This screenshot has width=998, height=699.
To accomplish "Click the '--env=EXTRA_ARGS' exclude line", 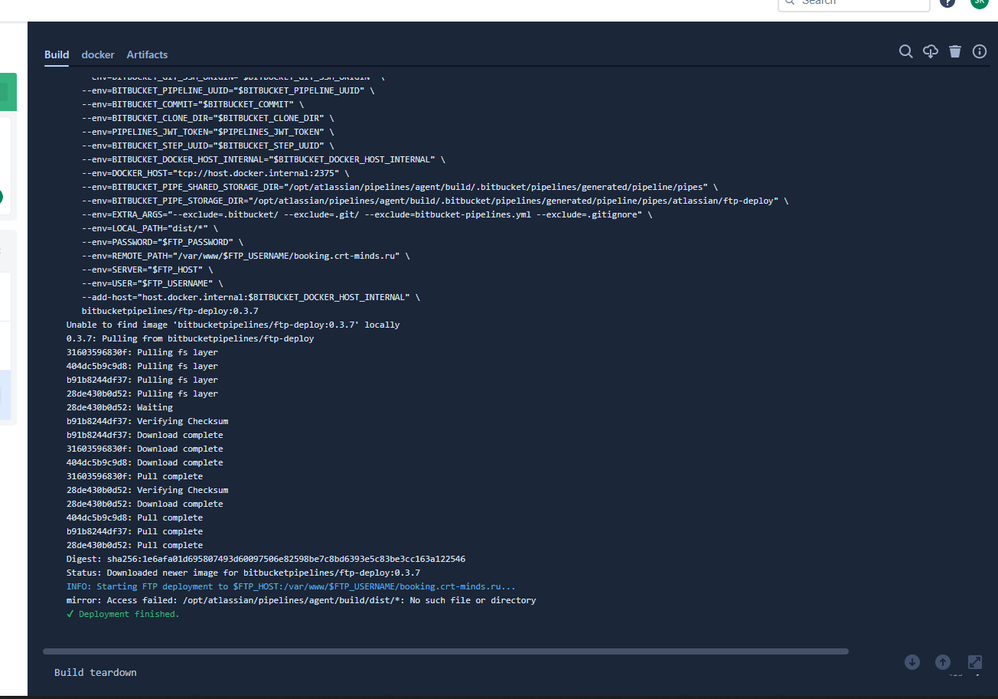I will click(x=367, y=215).
